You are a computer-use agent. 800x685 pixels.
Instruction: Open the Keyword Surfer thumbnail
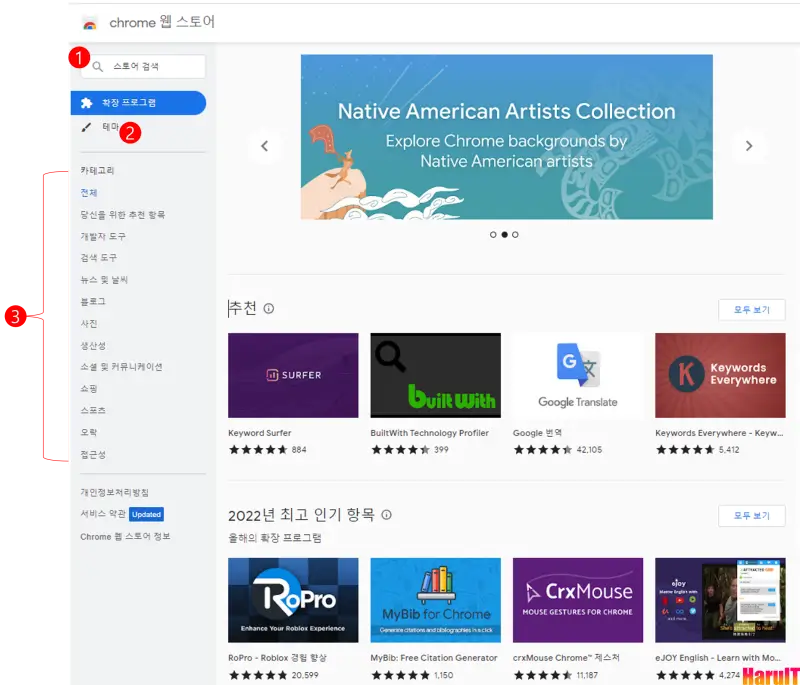(x=293, y=375)
